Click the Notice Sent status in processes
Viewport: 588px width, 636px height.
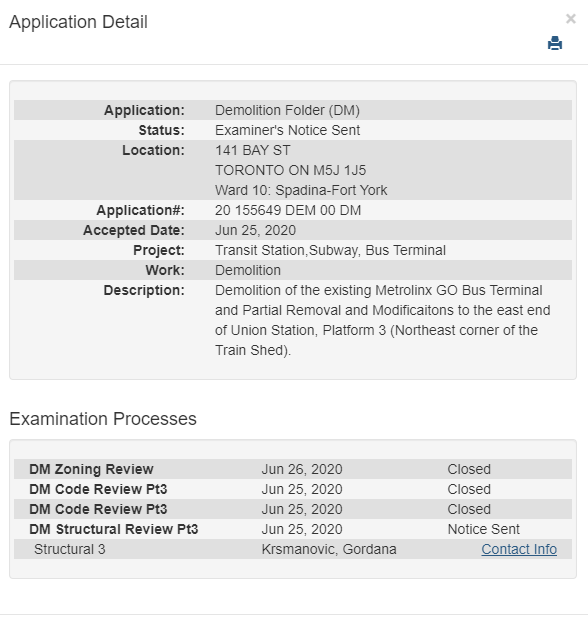[x=483, y=529]
